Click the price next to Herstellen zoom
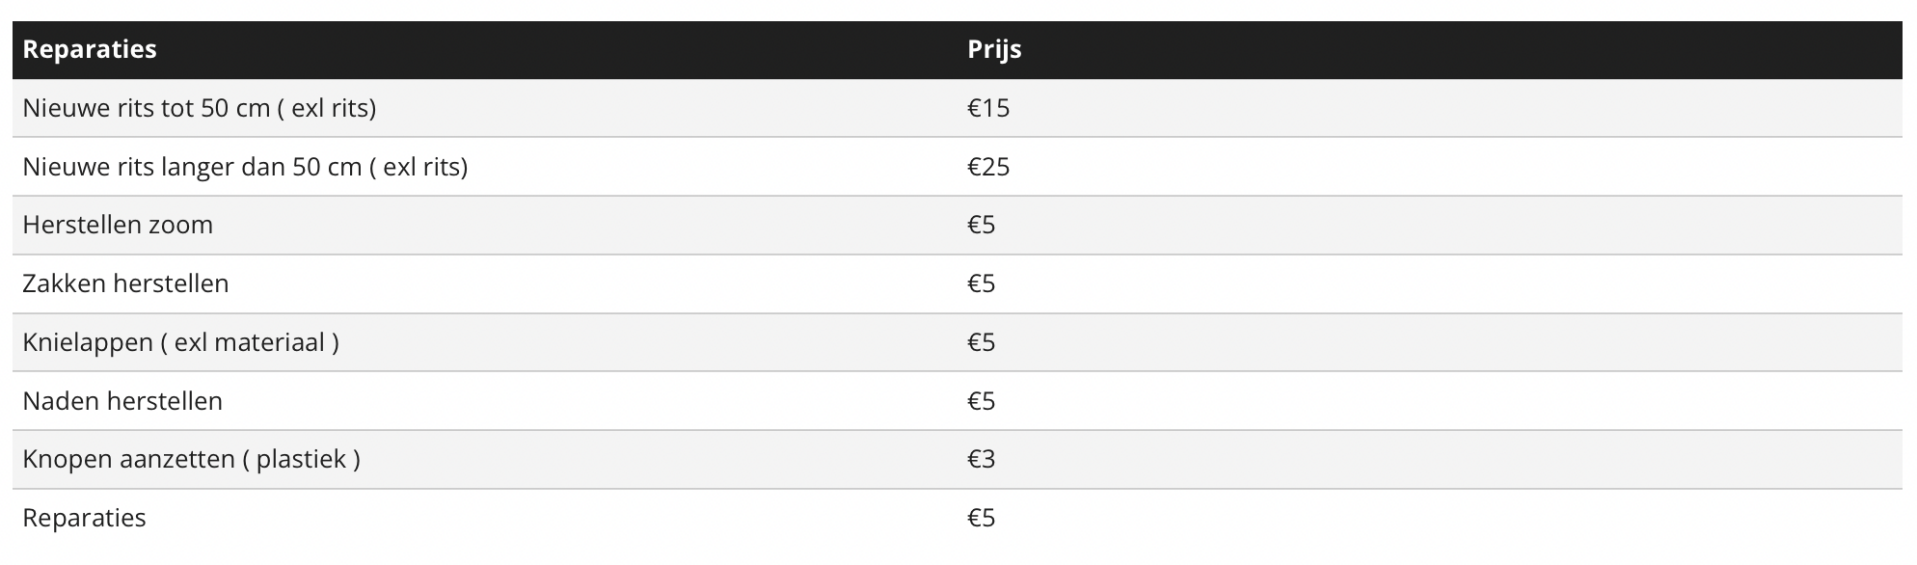Image resolution: width=1917 pixels, height=565 pixels. 981,225
